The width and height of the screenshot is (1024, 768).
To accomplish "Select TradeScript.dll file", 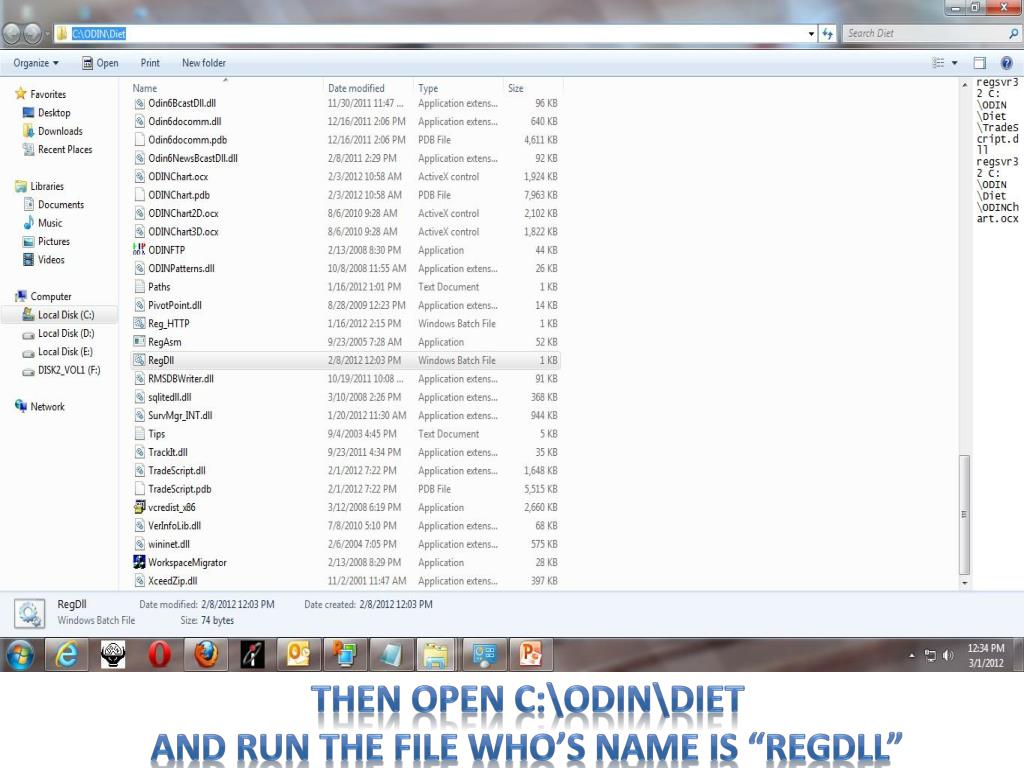I will pyautogui.click(x=345, y=470).
